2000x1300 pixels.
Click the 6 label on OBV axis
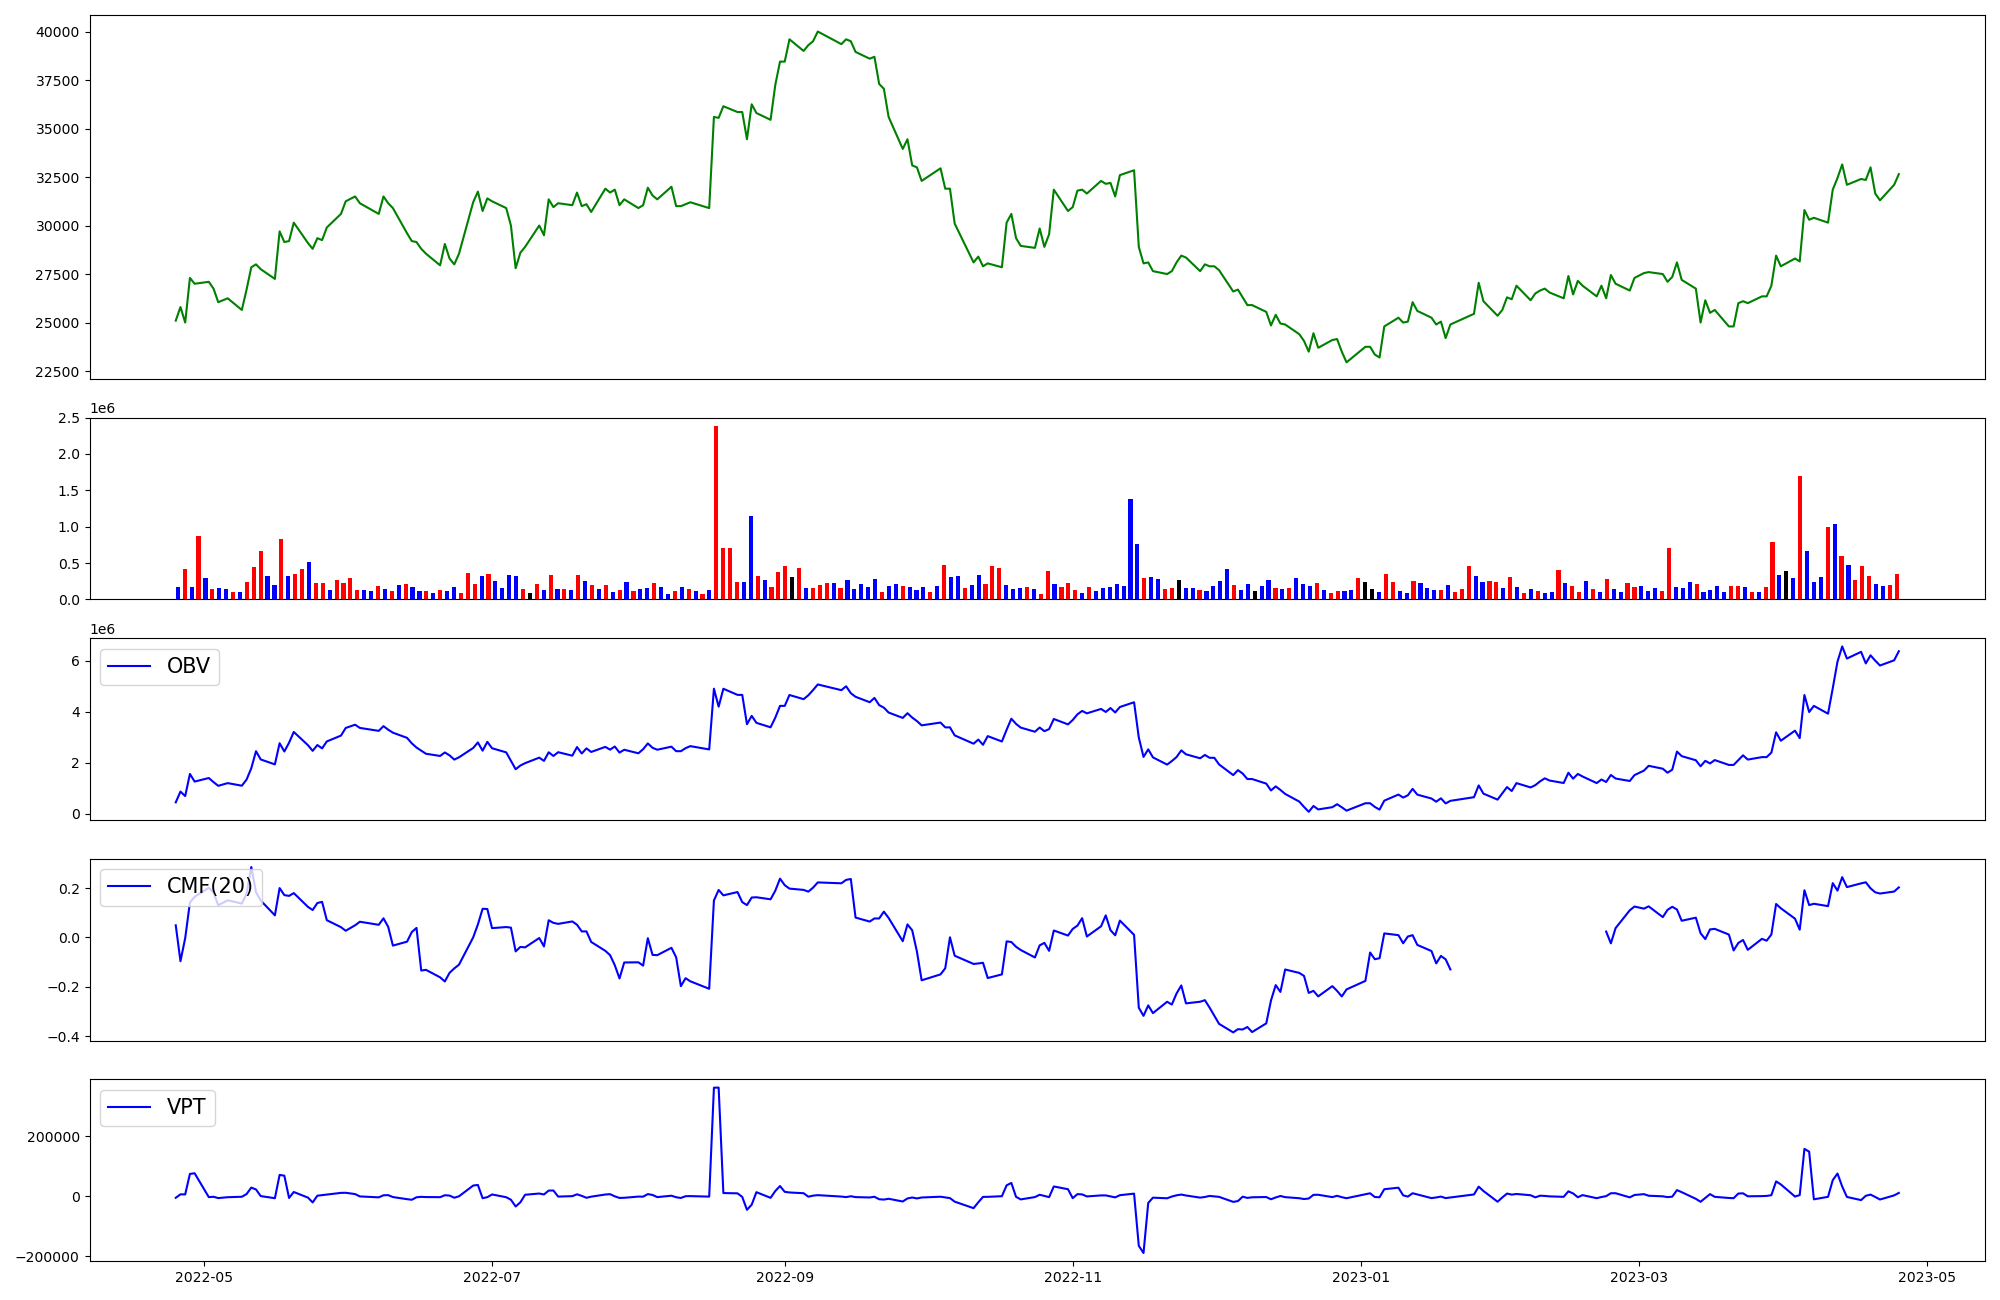75,661
